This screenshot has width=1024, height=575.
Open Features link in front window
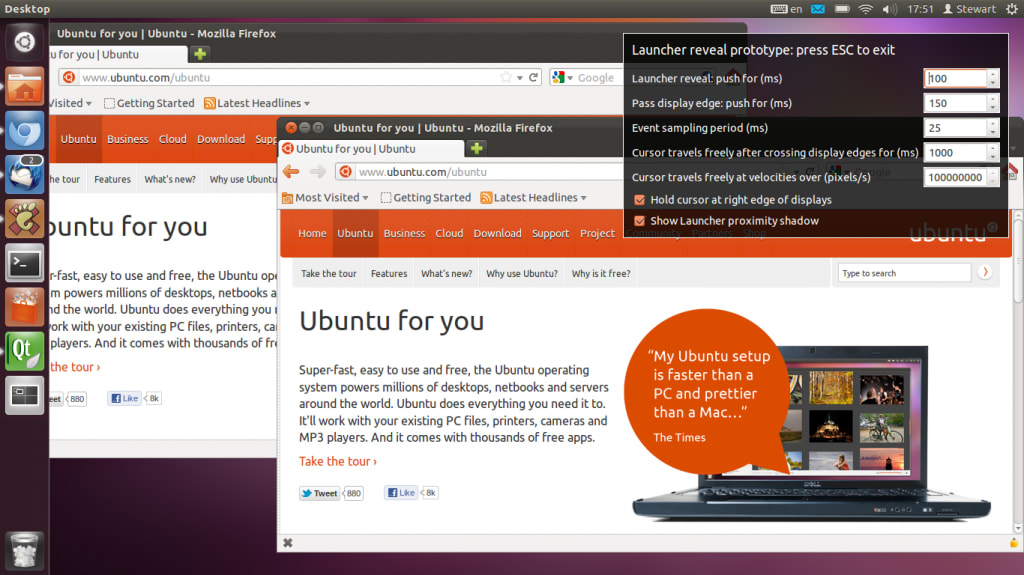tap(389, 273)
